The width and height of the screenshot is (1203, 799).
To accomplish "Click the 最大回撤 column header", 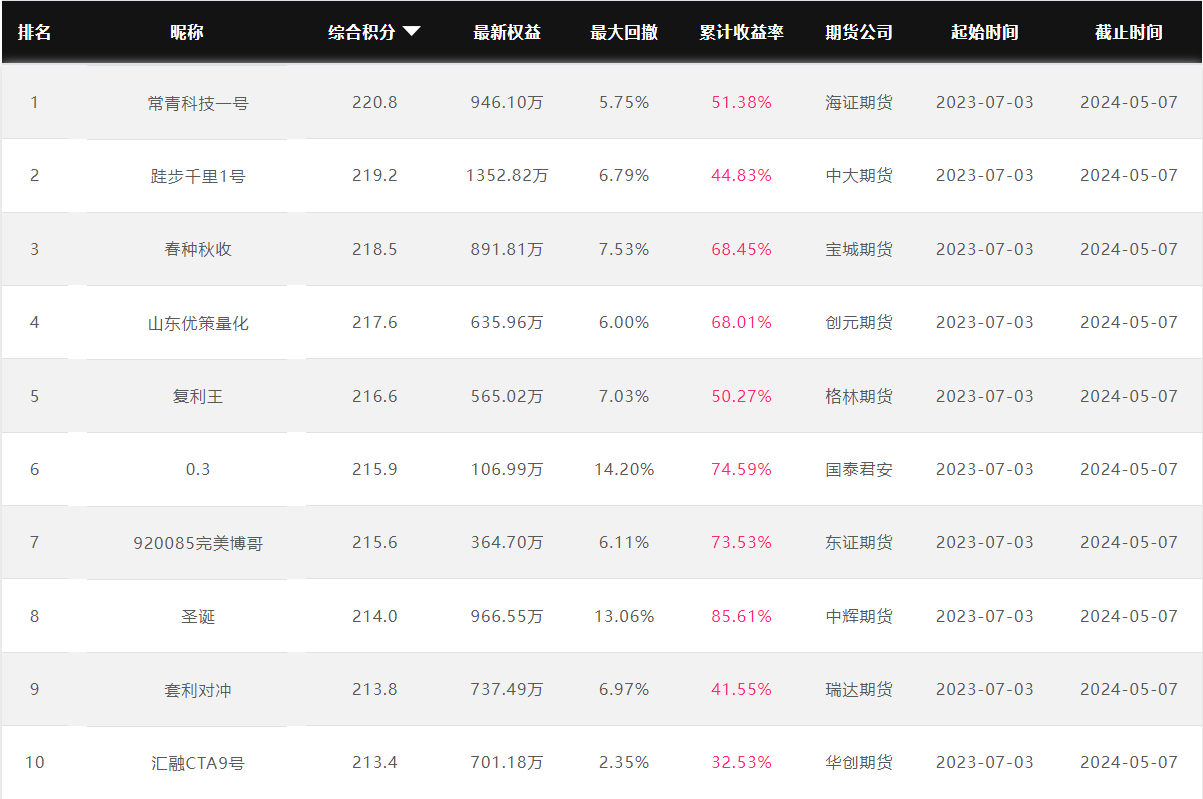I will point(624,32).
